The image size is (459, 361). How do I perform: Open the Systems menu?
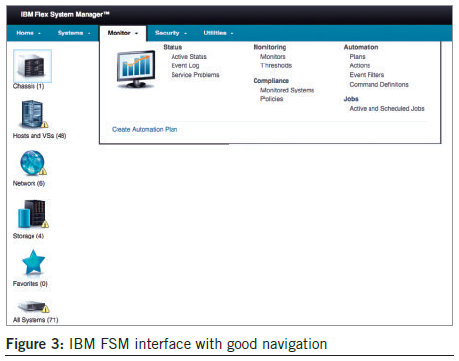point(74,33)
